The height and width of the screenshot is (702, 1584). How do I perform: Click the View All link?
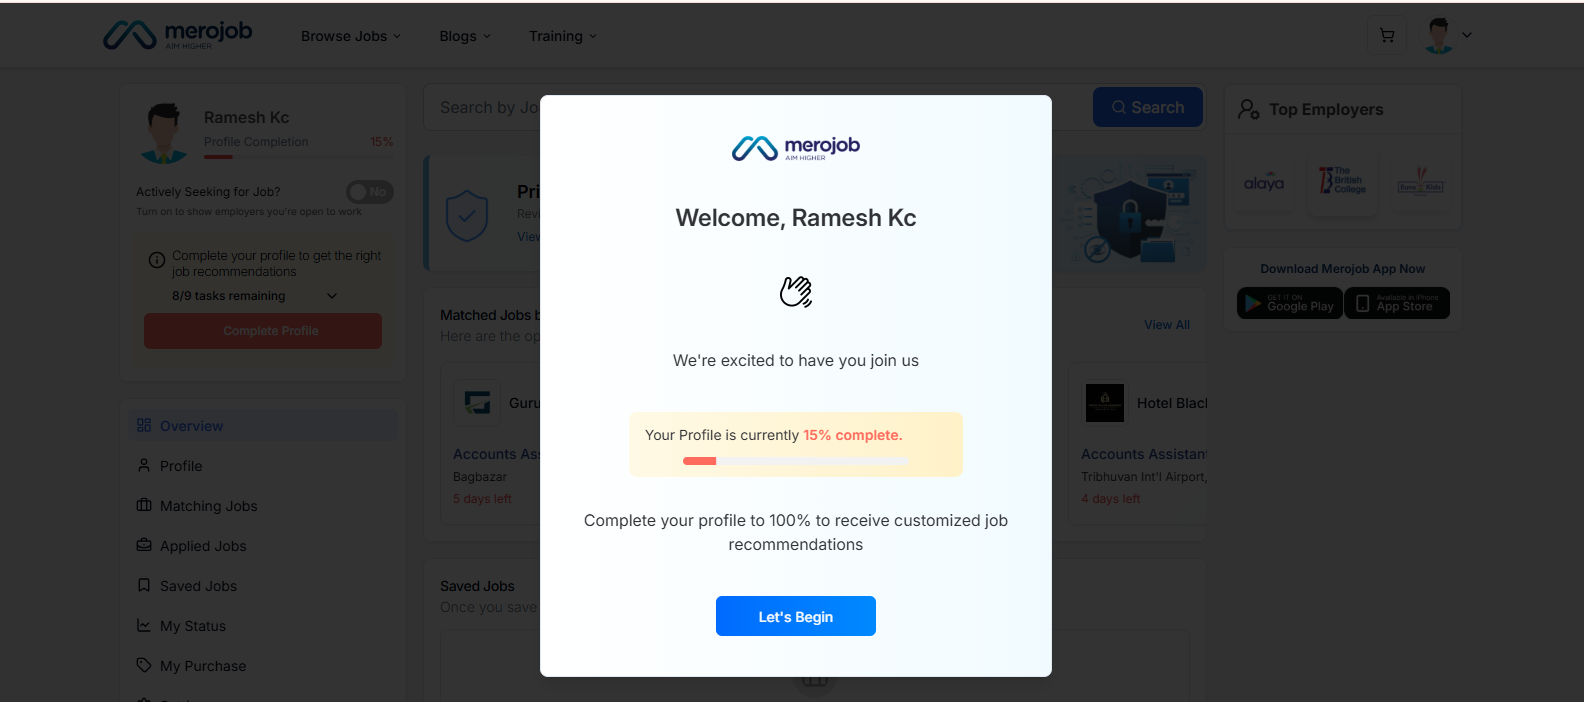point(1166,325)
